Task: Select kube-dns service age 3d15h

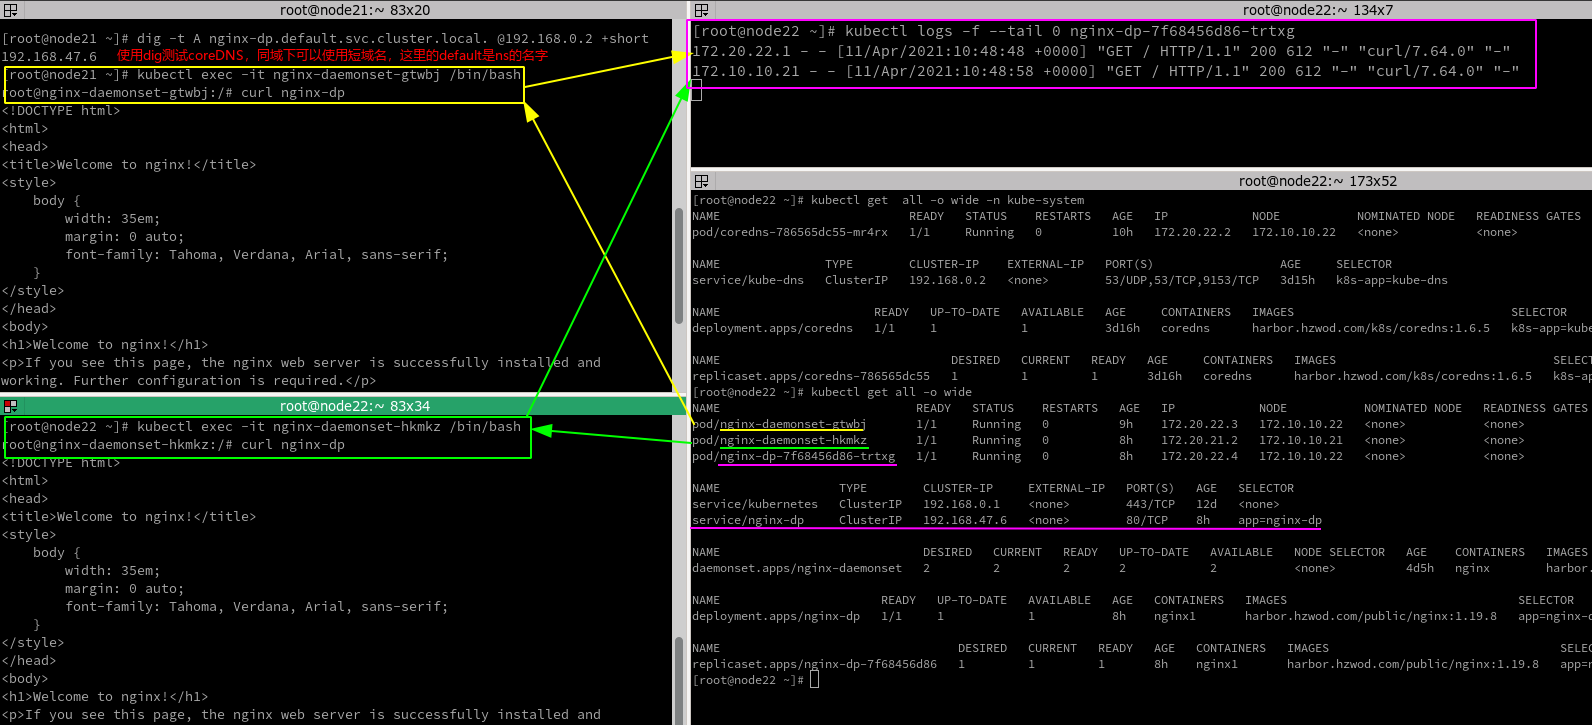Action: (x=1298, y=280)
